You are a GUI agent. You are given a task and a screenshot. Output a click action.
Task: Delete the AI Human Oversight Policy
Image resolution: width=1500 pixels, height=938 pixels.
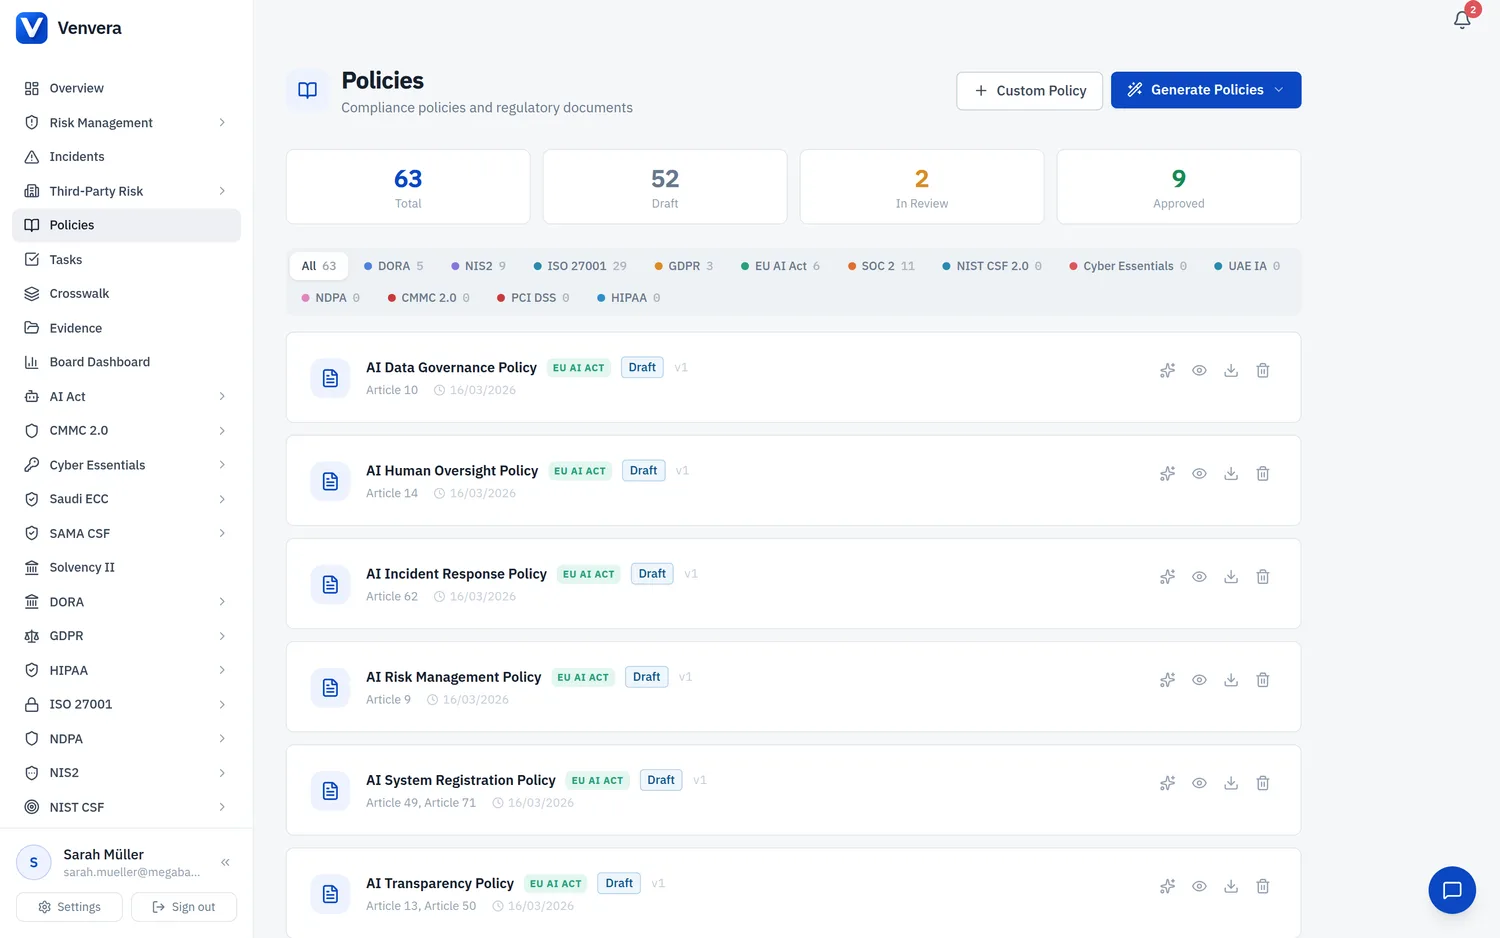[1263, 474]
